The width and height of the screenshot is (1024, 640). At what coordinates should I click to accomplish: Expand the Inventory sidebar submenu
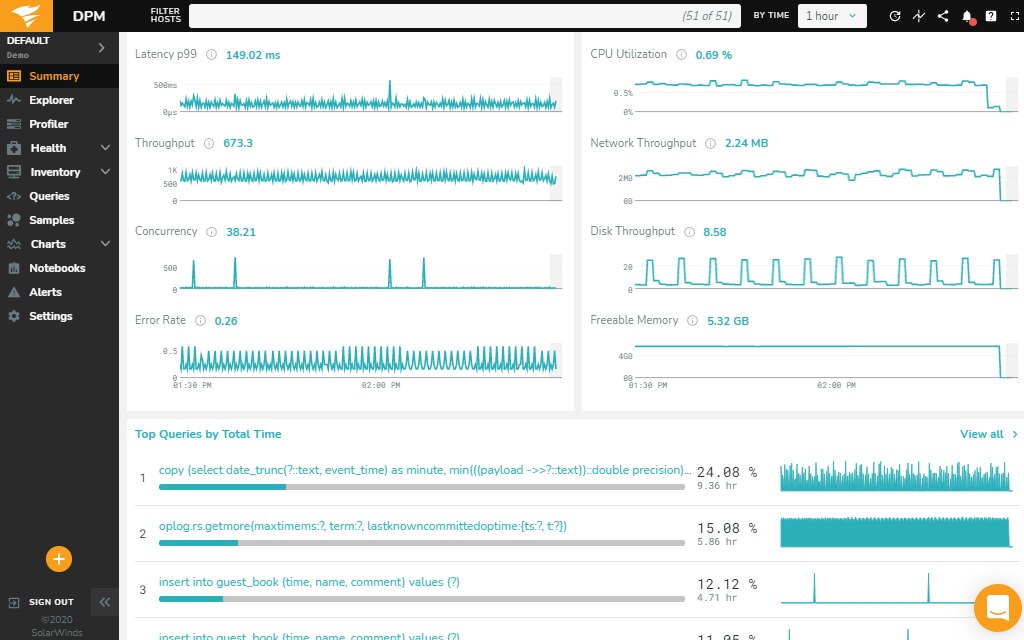coord(106,172)
